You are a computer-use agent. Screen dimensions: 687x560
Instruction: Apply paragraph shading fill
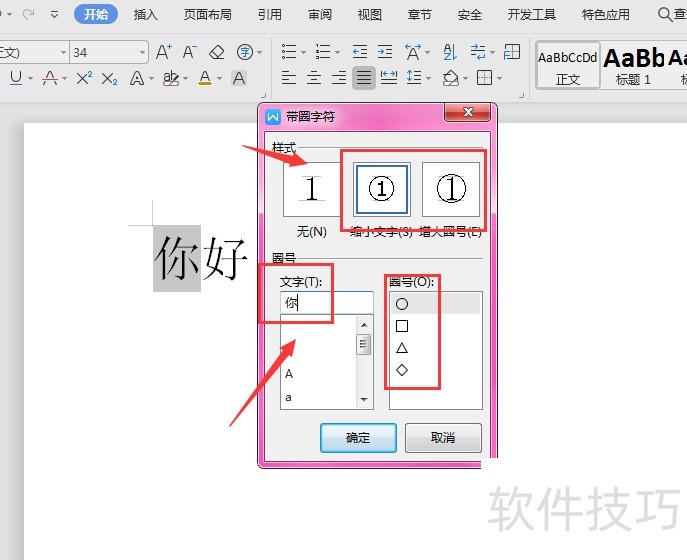pos(450,78)
